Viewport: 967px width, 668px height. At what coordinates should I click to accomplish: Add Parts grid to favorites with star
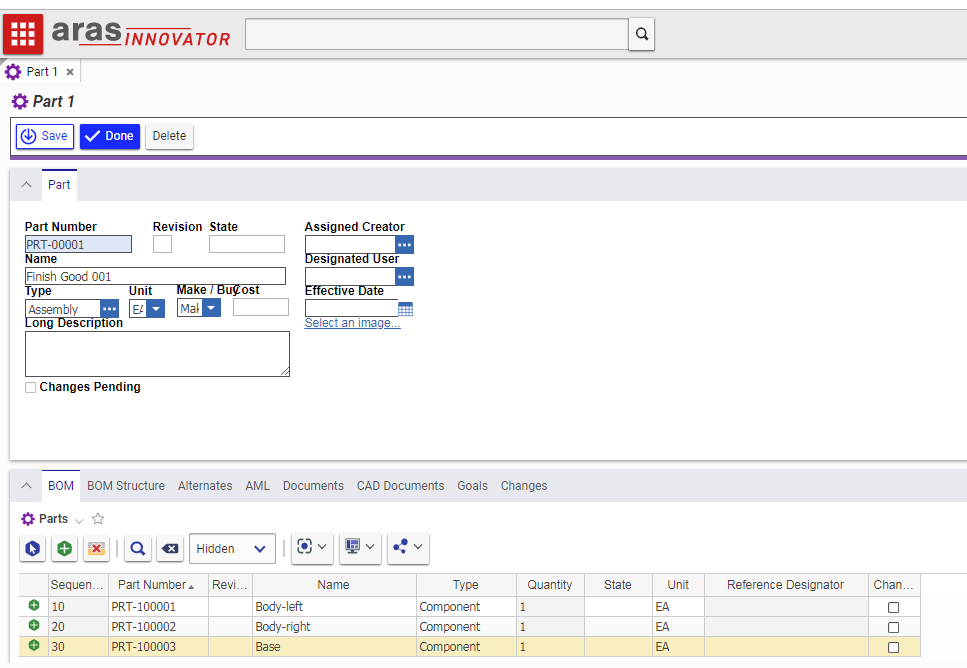(x=98, y=519)
